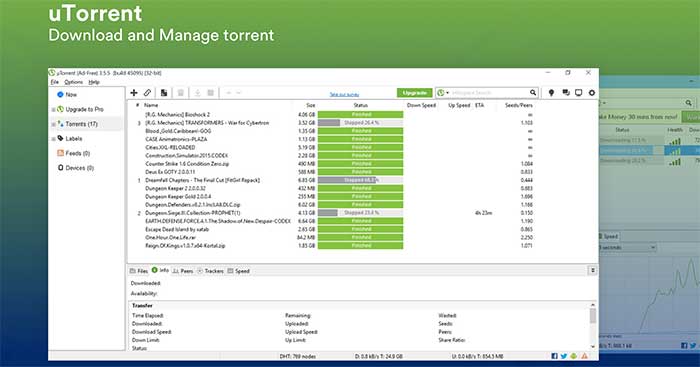The width and height of the screenshot is (700, 367).
Task: Open the search provider dropdown arrow
Action: [x=448, y=92]
